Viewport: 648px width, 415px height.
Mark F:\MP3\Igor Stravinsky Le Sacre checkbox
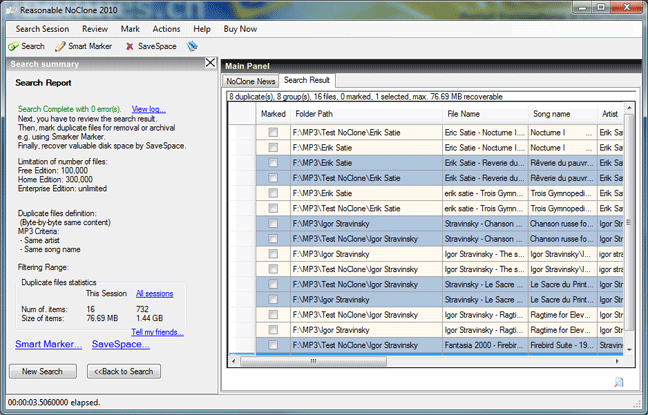(x=273, y=299)
